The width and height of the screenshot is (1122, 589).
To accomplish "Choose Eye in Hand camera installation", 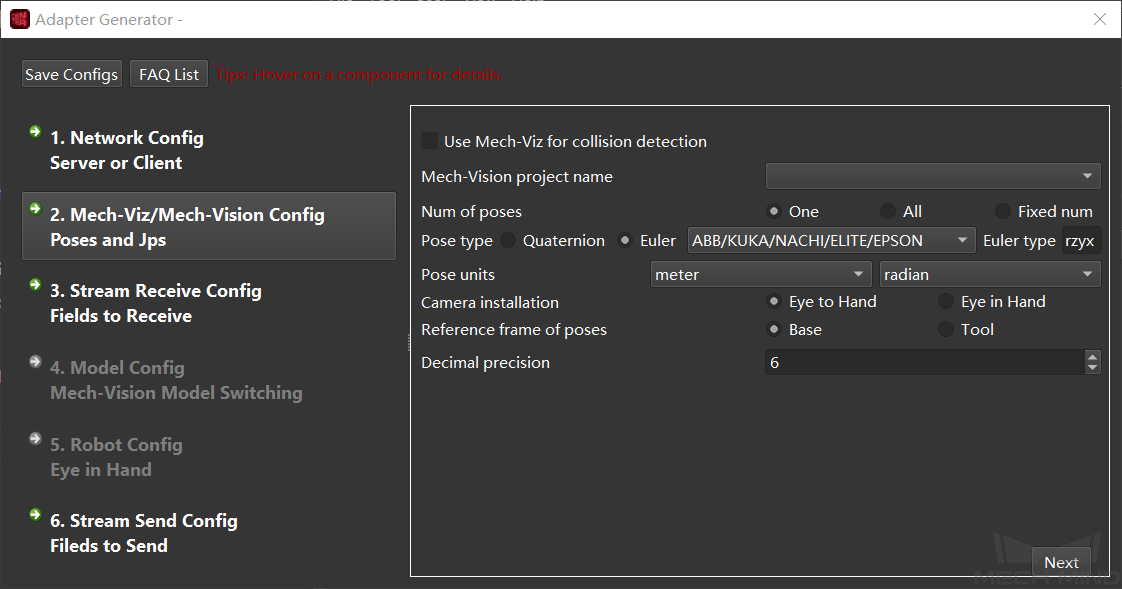I will click(x=946, y=301).
